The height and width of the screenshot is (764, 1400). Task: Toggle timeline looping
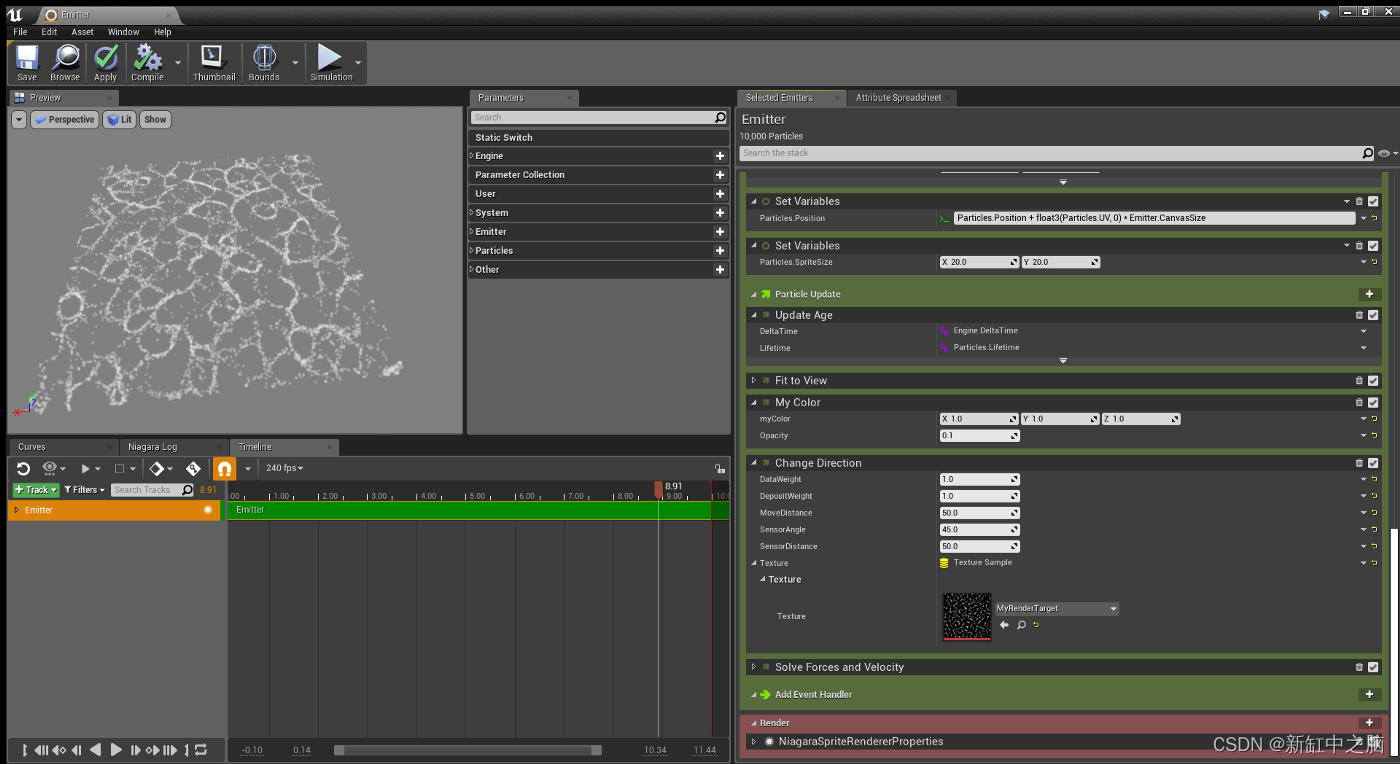pyautogui.click(x=201, y=750)
